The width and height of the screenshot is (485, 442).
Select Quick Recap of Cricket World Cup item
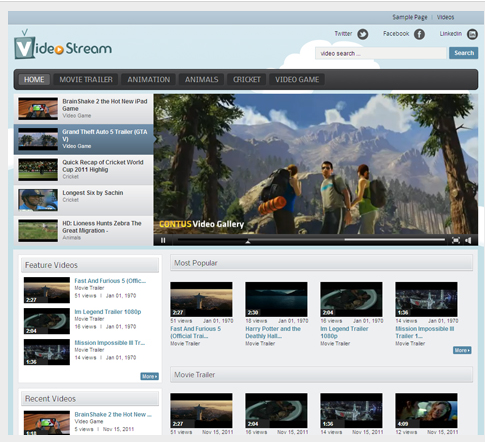coord(83,170)
